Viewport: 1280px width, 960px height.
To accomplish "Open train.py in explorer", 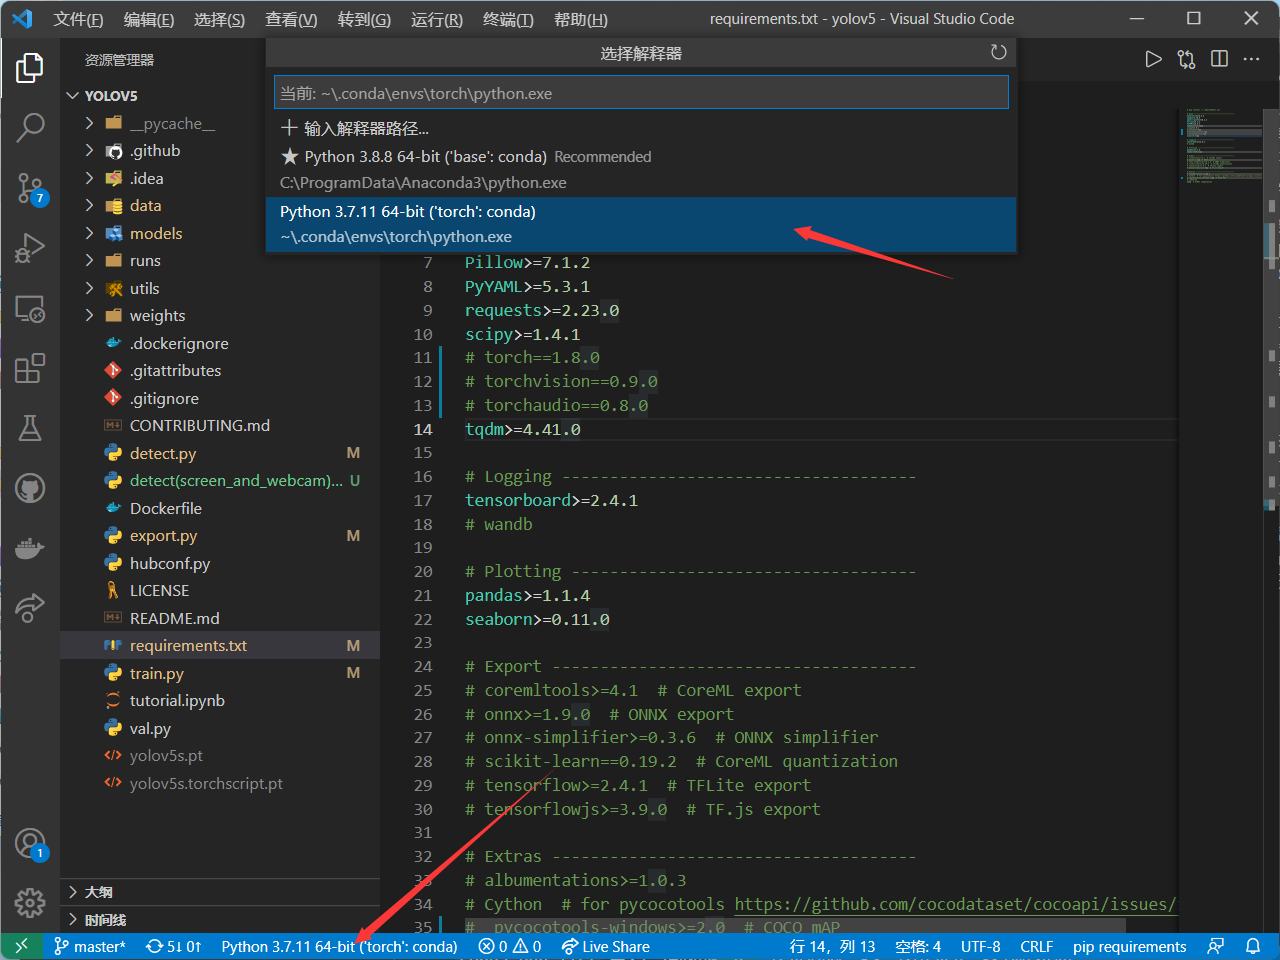I will (220, 673).
